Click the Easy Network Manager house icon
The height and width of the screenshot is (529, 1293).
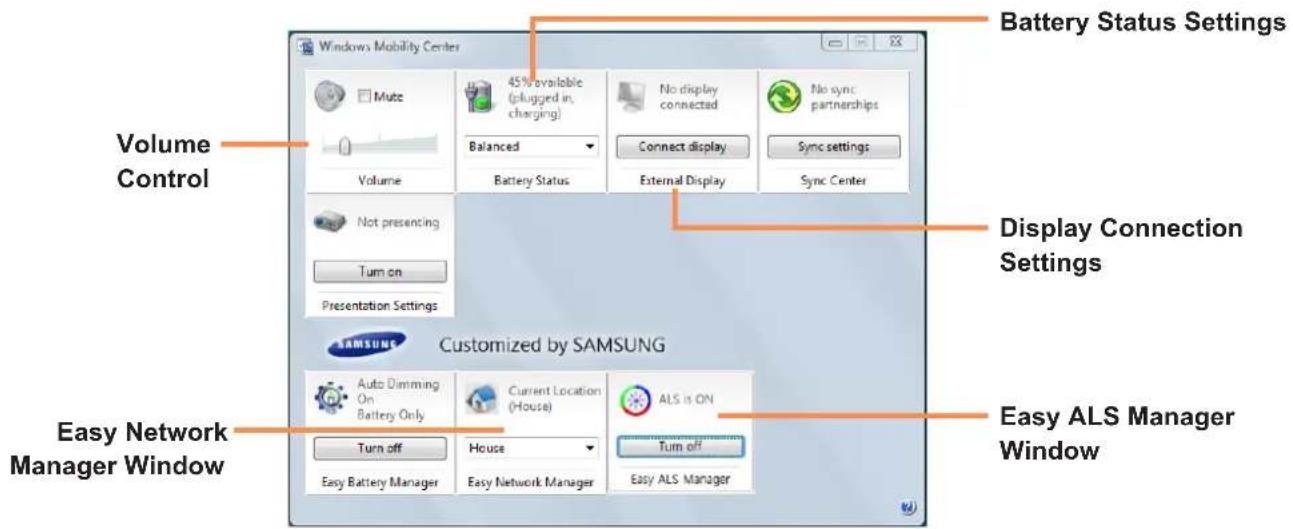(x=481, y=400)
